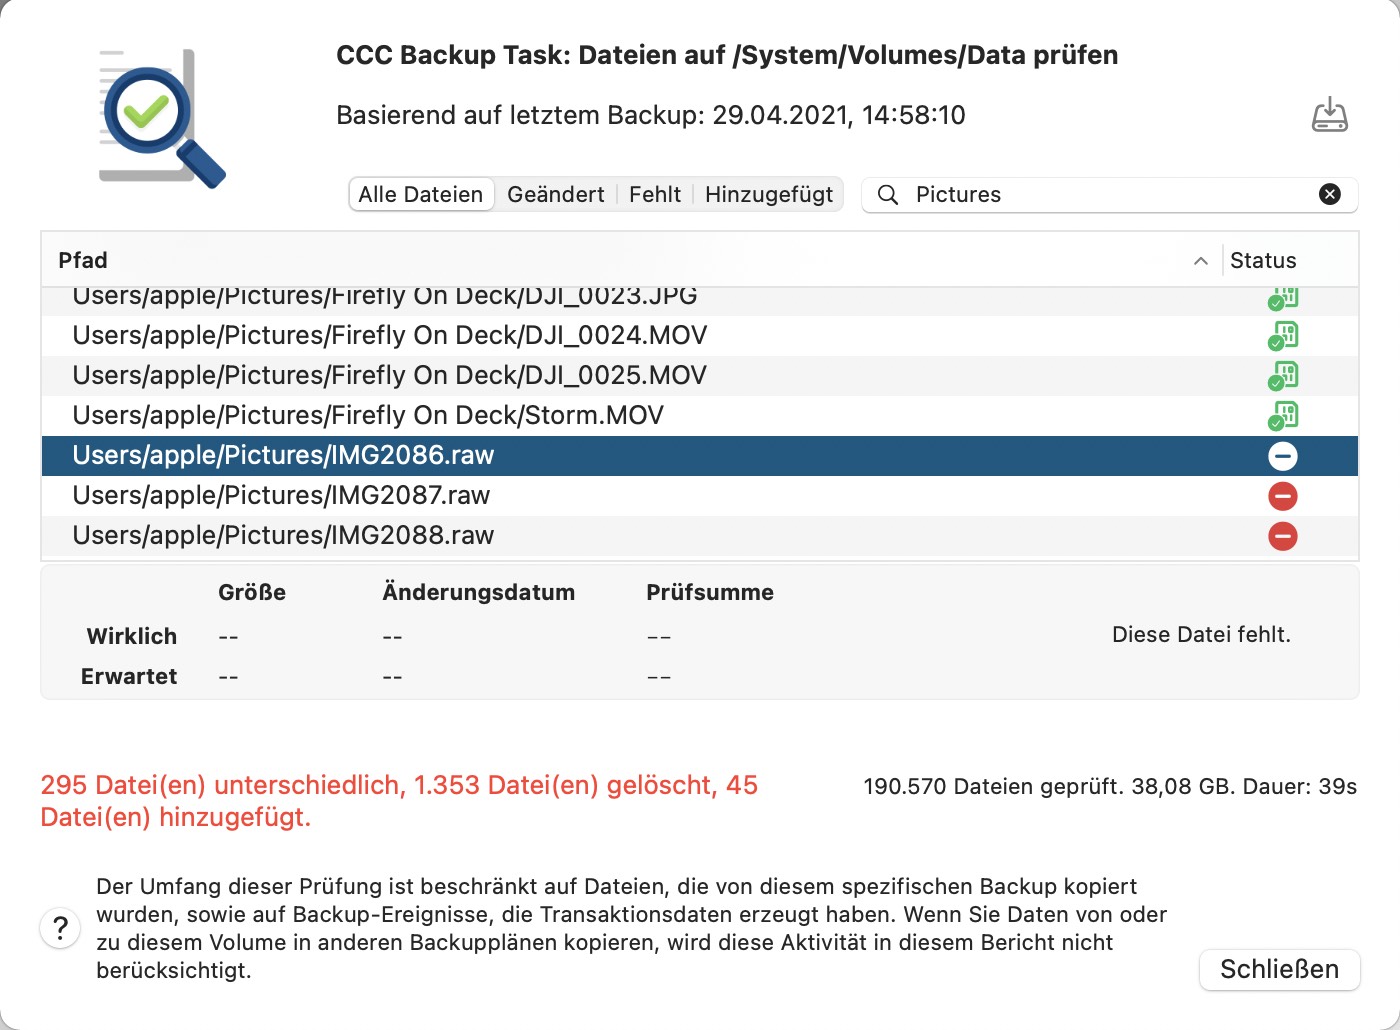Select row Users/apple/Pictures/IMG2087.raw
The height and width of the screenshot is (1030, 1400).
[x=700, y=496]
